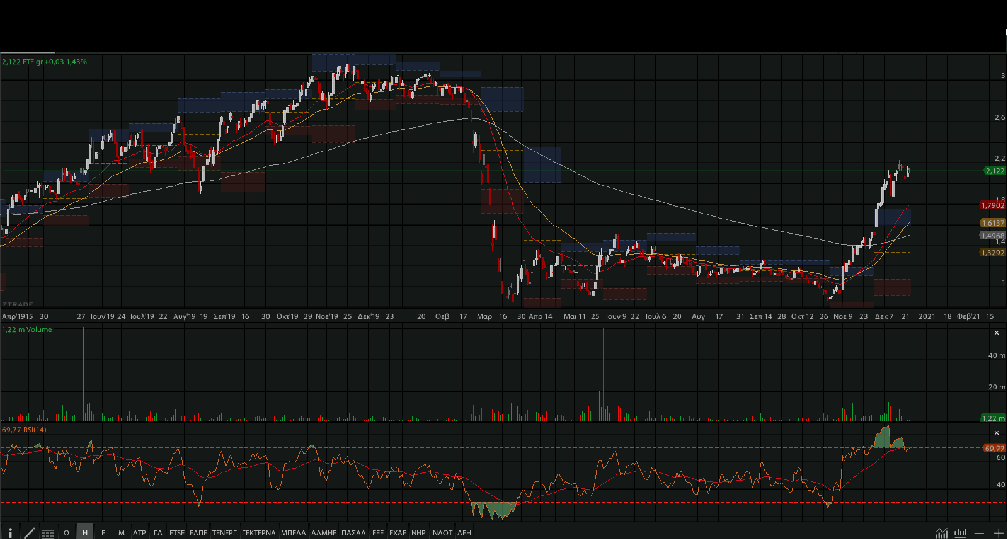This screenshot has width=1007, height=539.
Task: Open the data table grid icon
Action: coord(48,532)
